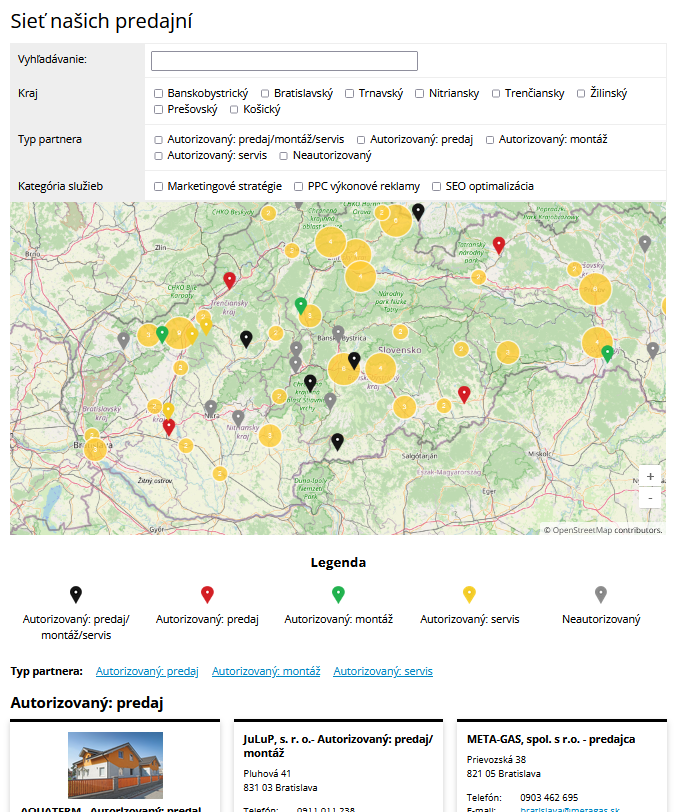Click the red pin above Trenčiansky kraj label
Screen dimensions: 695x812
point(229,280)
